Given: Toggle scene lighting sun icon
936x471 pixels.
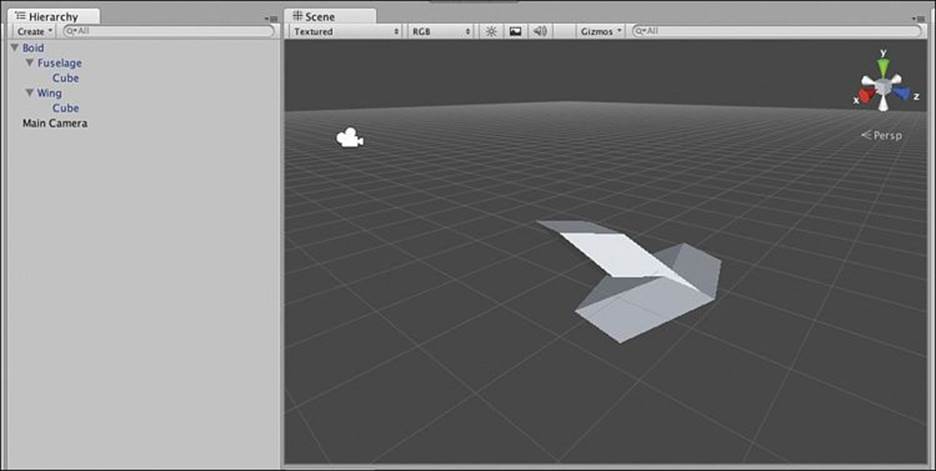Looking at the screenshot, I should (x=491, y=31).
